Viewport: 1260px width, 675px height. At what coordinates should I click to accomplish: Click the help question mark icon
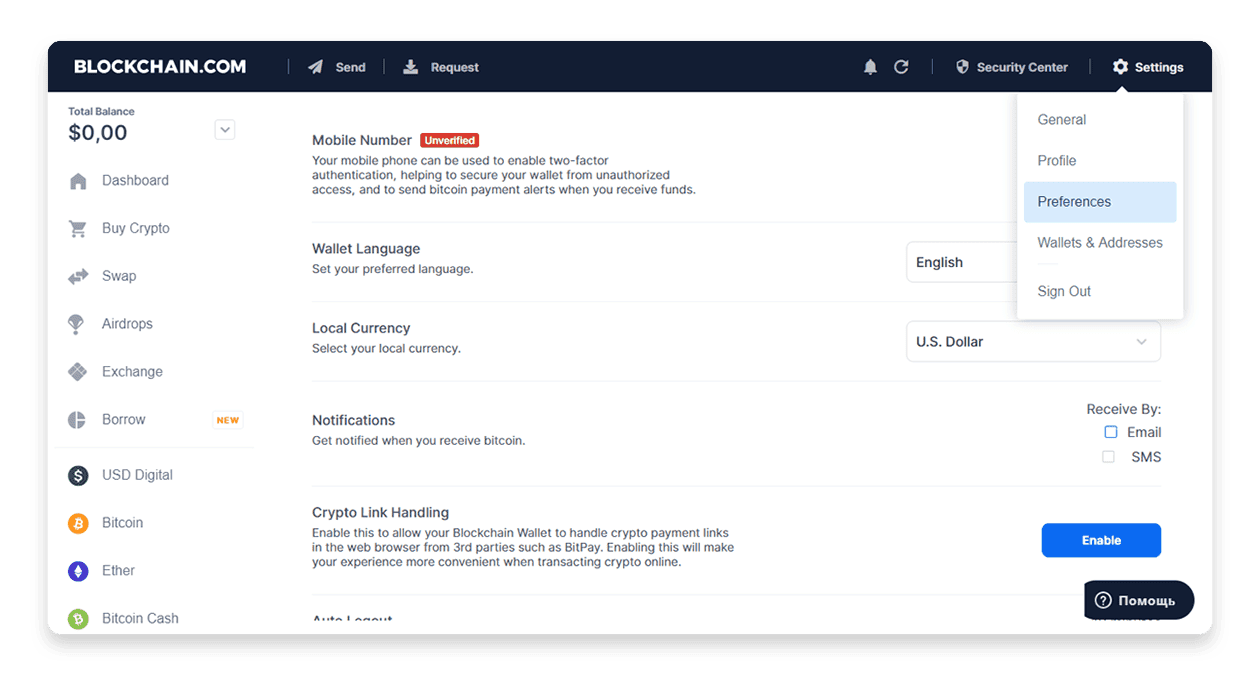pyautogui.click(x=1103, y=600)
